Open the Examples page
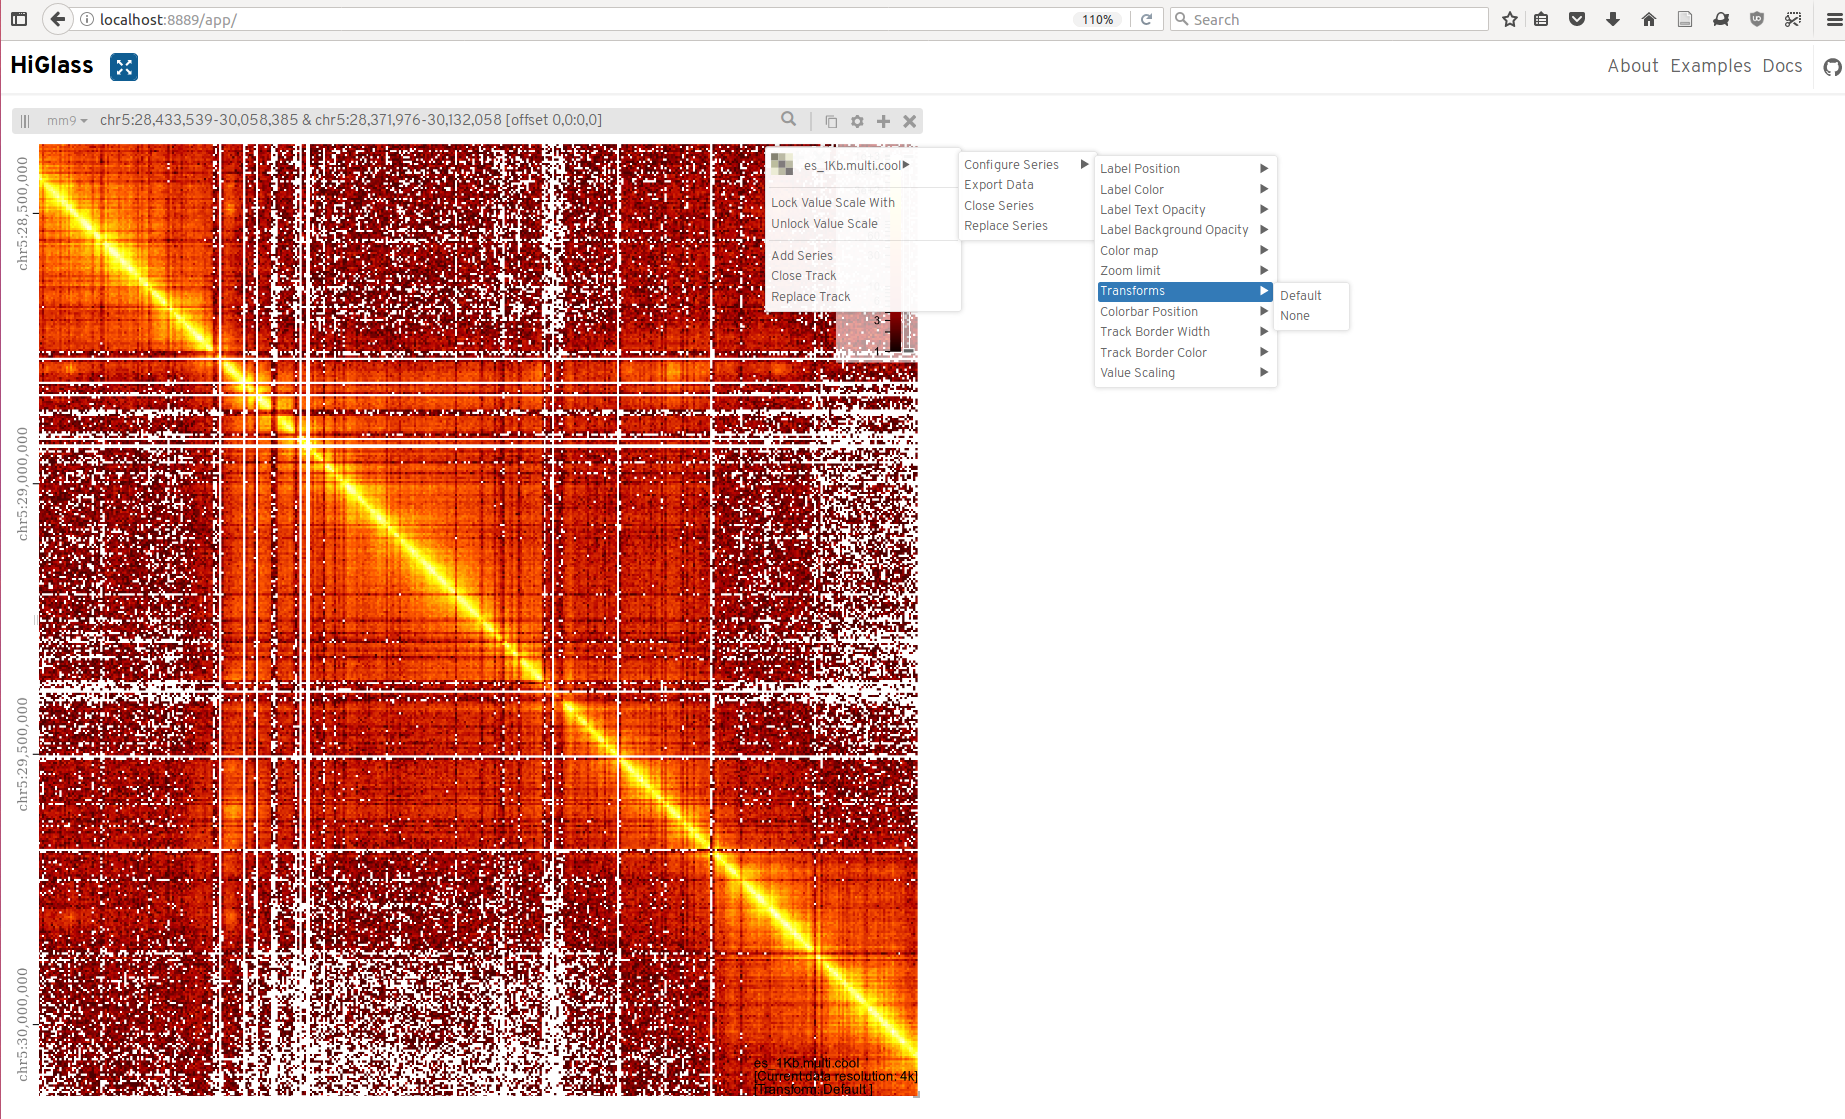 point(1710,66)
